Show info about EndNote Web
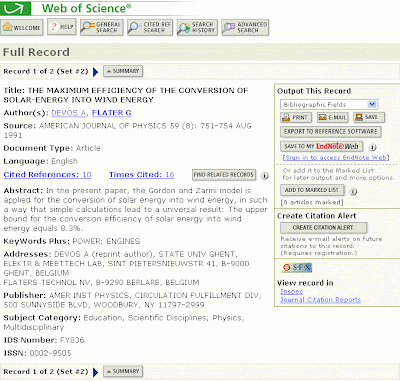Image resolution: width=400 pixels, height=381 pixels. [373, 147]
